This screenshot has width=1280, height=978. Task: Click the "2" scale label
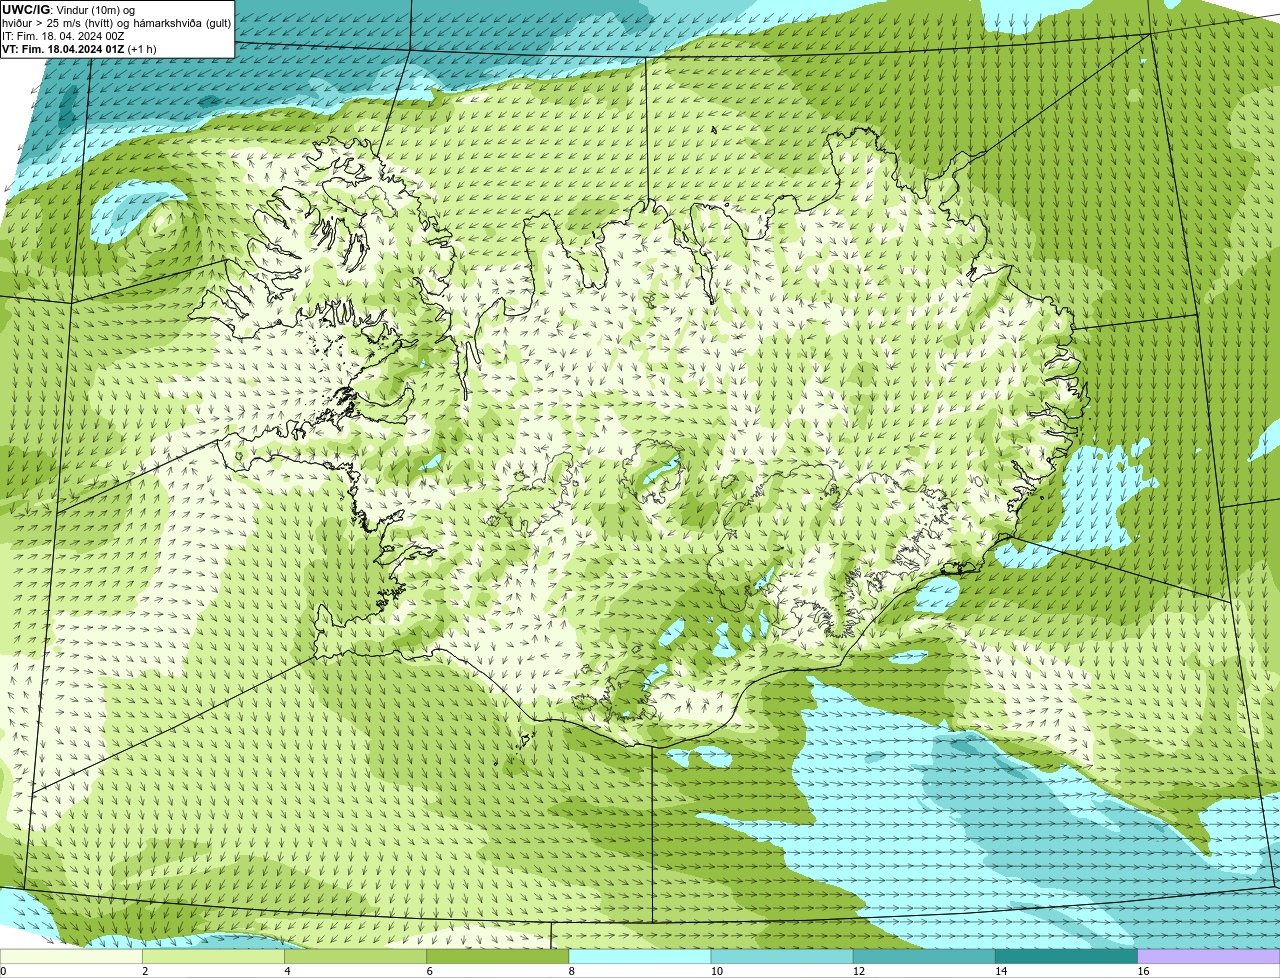point(145,971)
